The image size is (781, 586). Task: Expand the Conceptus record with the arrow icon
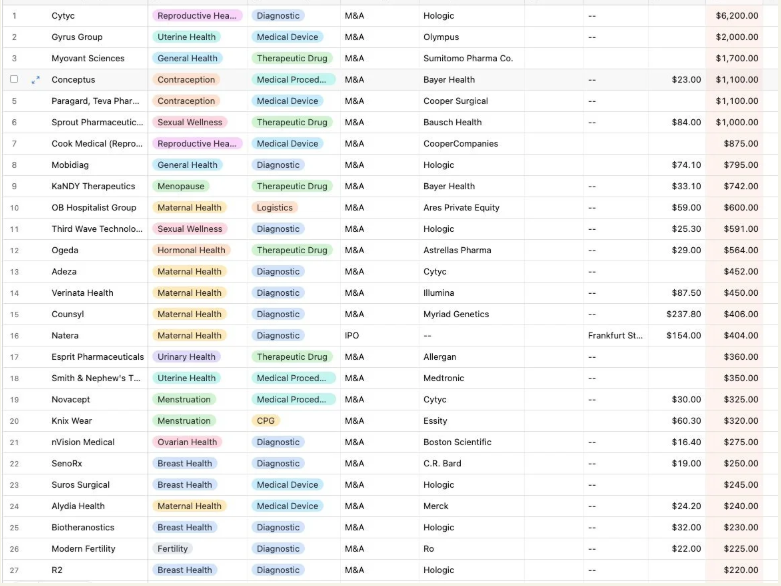point(35,80)
